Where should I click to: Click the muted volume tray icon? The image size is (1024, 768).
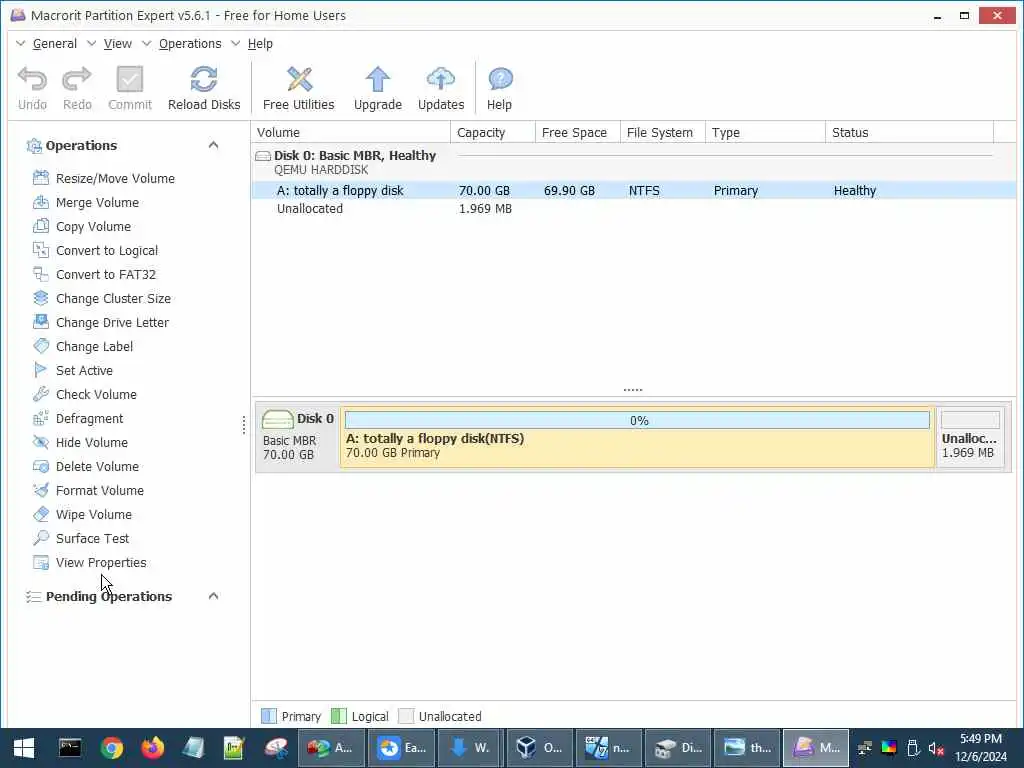936,748
